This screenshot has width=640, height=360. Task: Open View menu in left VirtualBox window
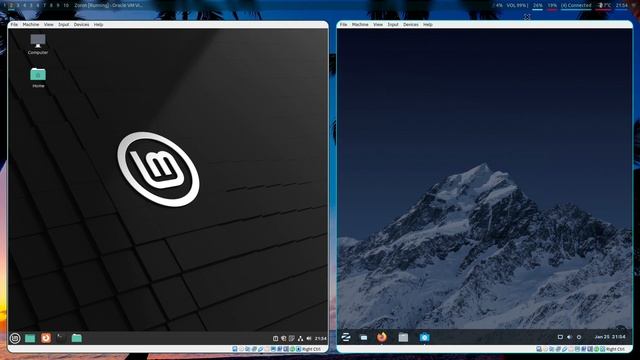(49, 24)
